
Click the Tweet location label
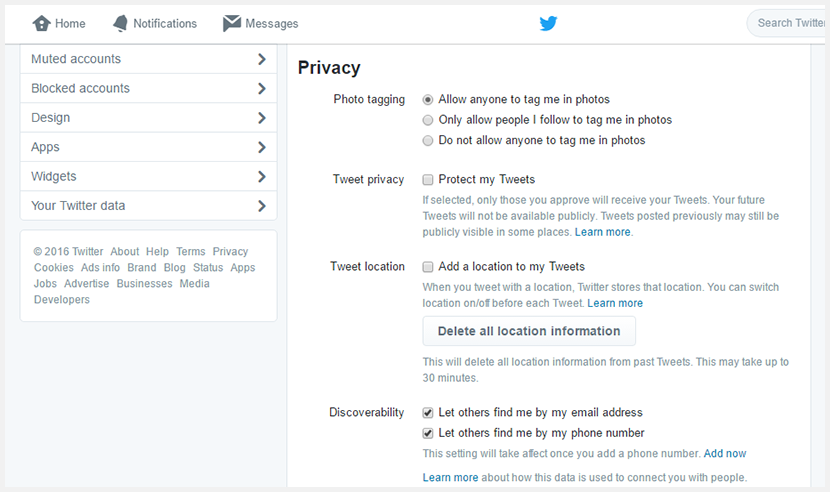(x=367, y=266)
